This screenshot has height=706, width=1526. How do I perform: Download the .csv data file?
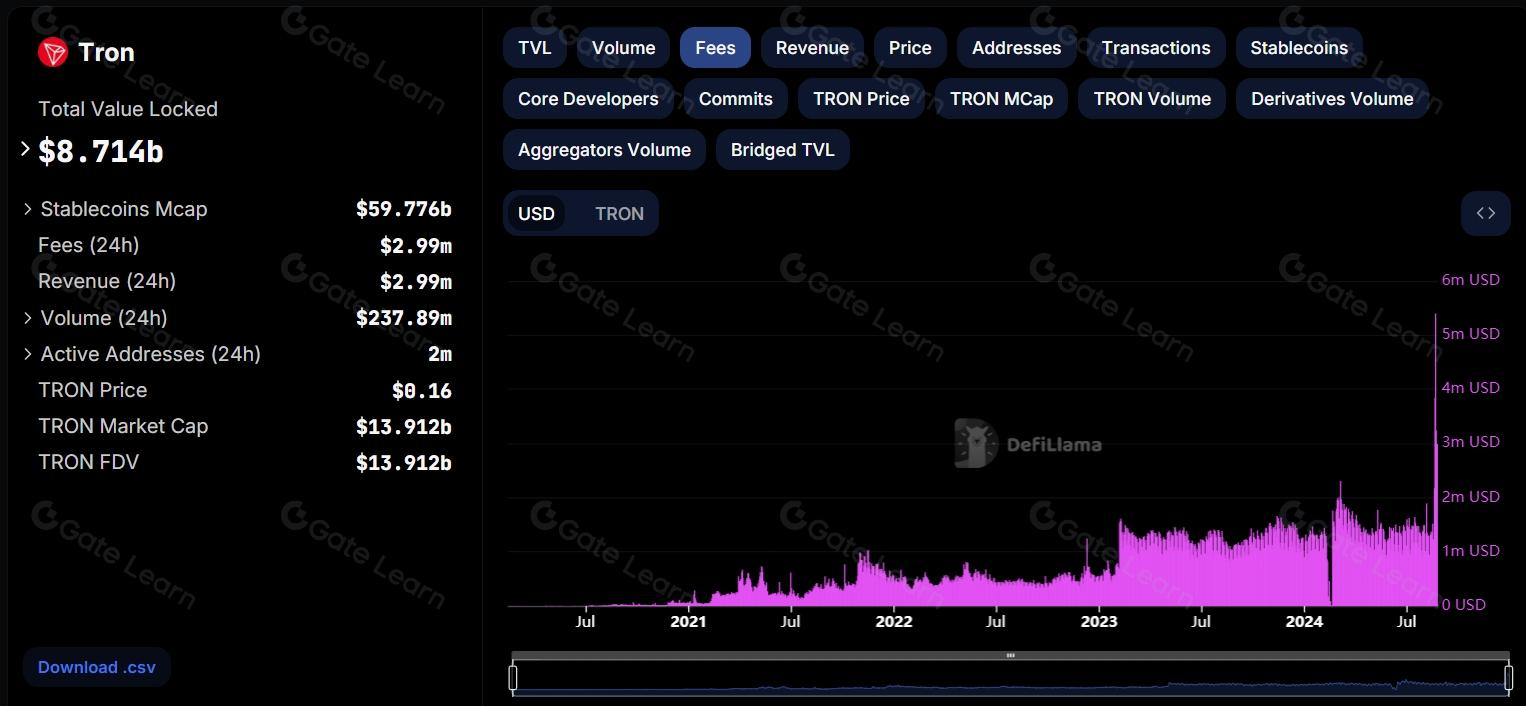(97, 667)
